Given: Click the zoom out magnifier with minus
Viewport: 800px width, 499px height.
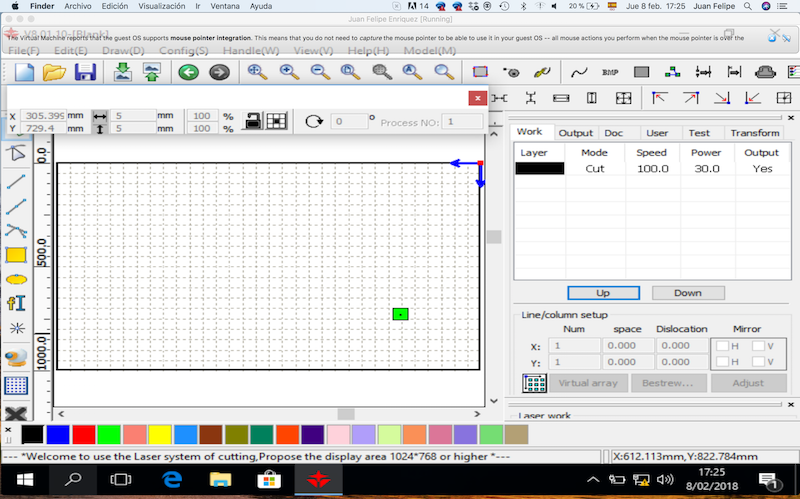Looking at the screenshot, I should coord(320,72).
